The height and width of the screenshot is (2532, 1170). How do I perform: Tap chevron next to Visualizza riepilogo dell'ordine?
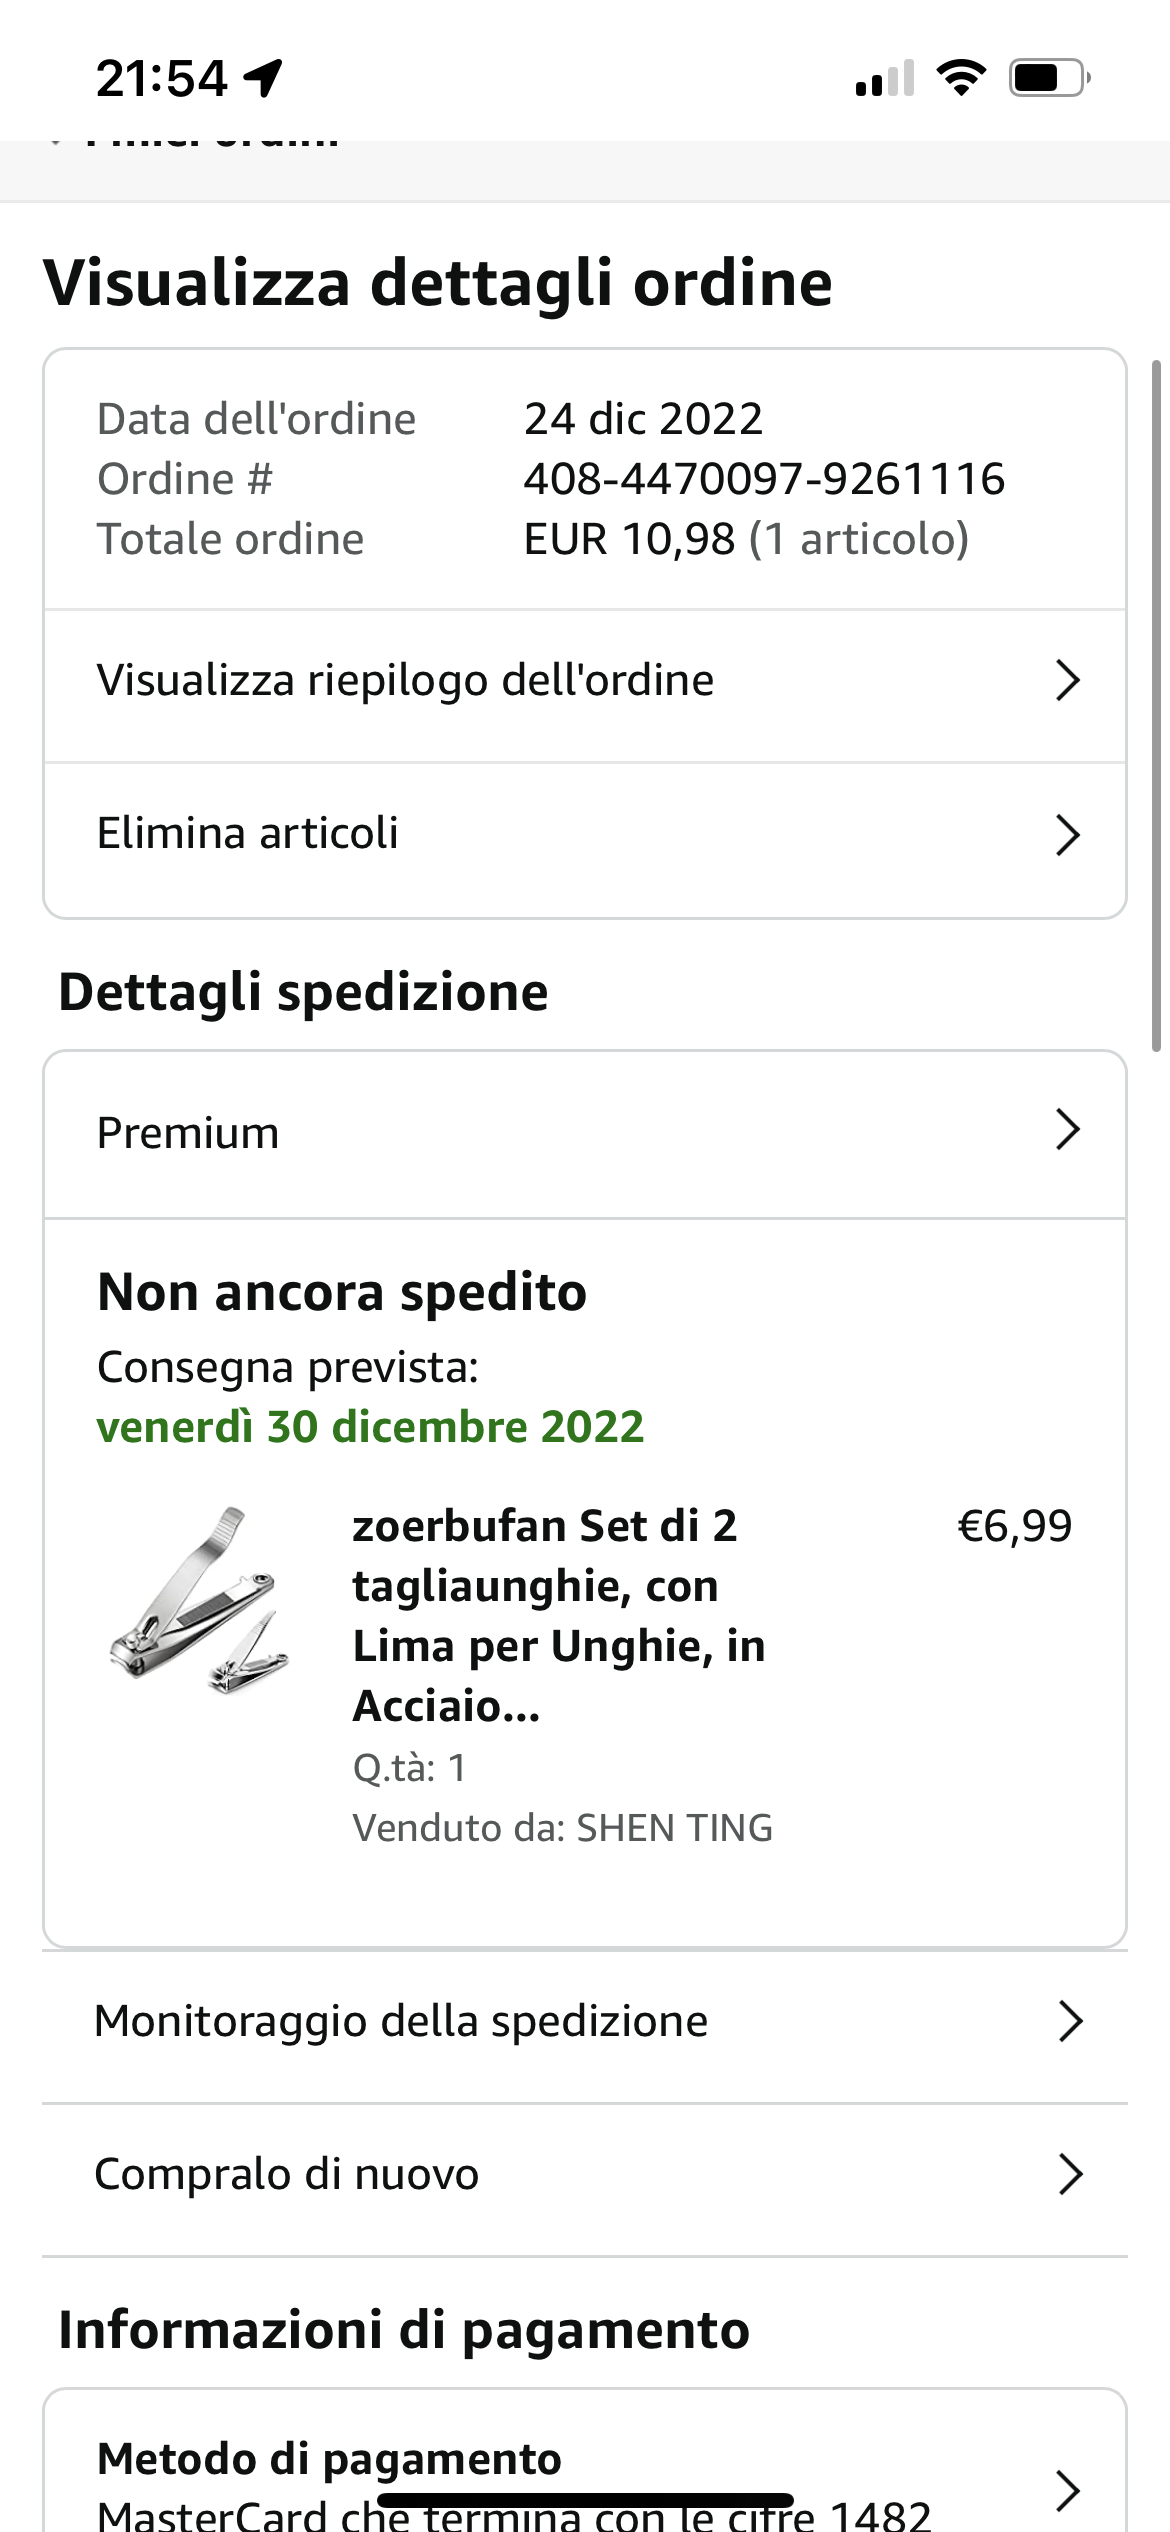tap(1068, 681)
